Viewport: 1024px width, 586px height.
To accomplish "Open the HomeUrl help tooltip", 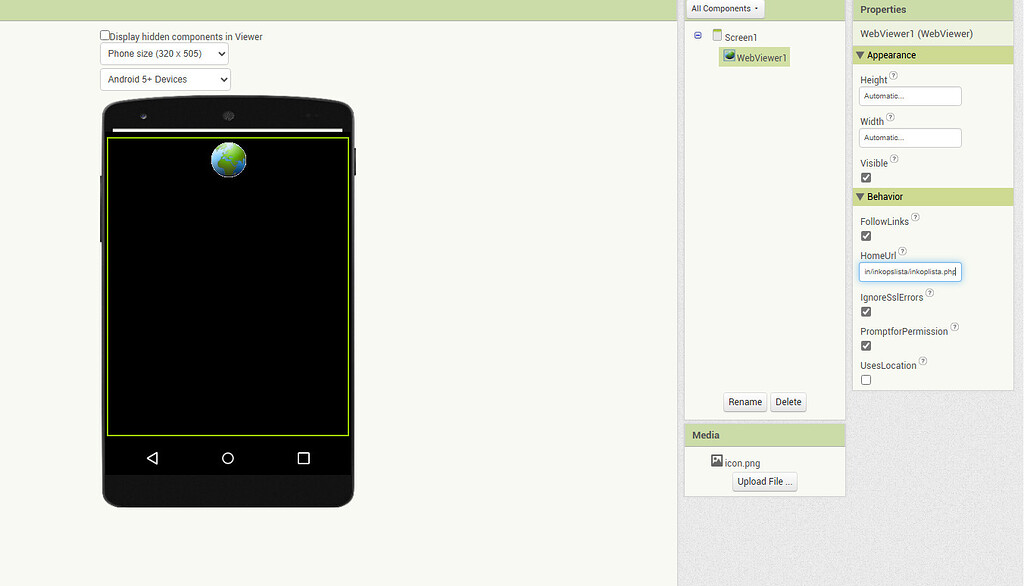I will (902, 250).
